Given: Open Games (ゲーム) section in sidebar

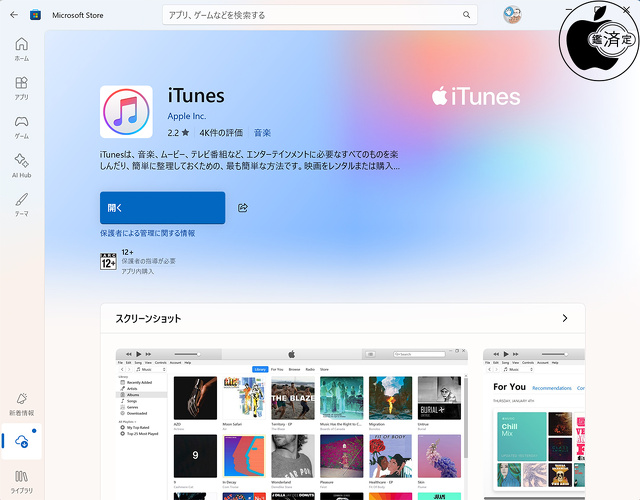Looking at the screenshot, I should coord(22,127).
